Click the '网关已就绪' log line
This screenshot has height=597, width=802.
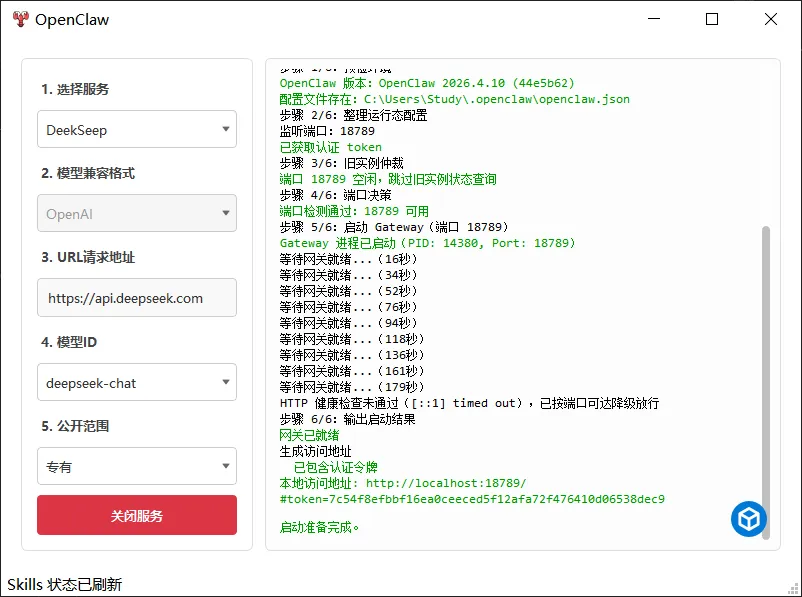[309, 435]
